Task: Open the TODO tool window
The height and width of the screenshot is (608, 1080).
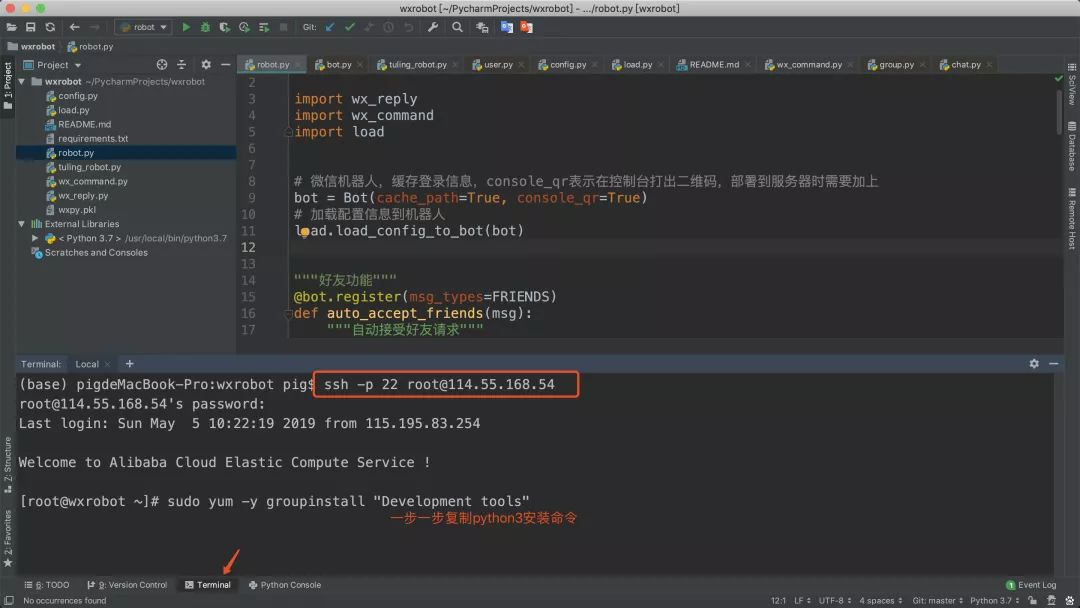Action: coord(47,585)
